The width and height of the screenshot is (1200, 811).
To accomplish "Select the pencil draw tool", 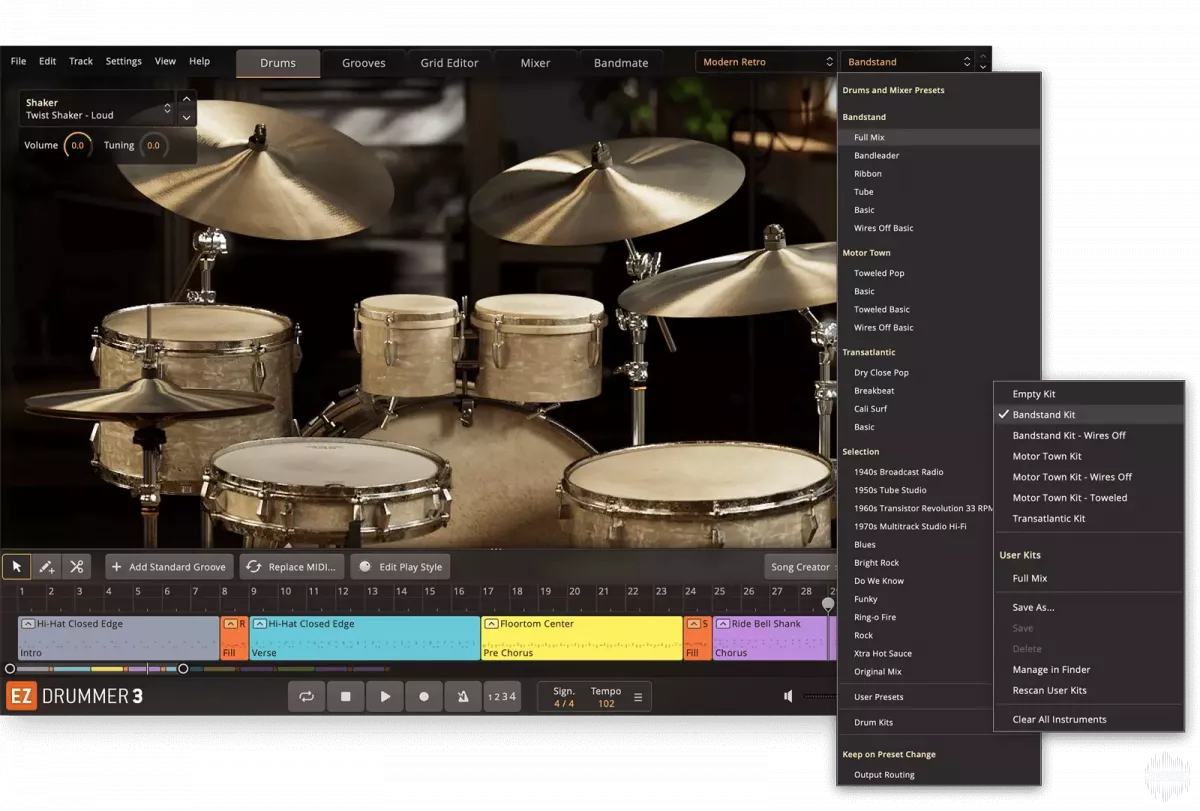I will [46, 567].
